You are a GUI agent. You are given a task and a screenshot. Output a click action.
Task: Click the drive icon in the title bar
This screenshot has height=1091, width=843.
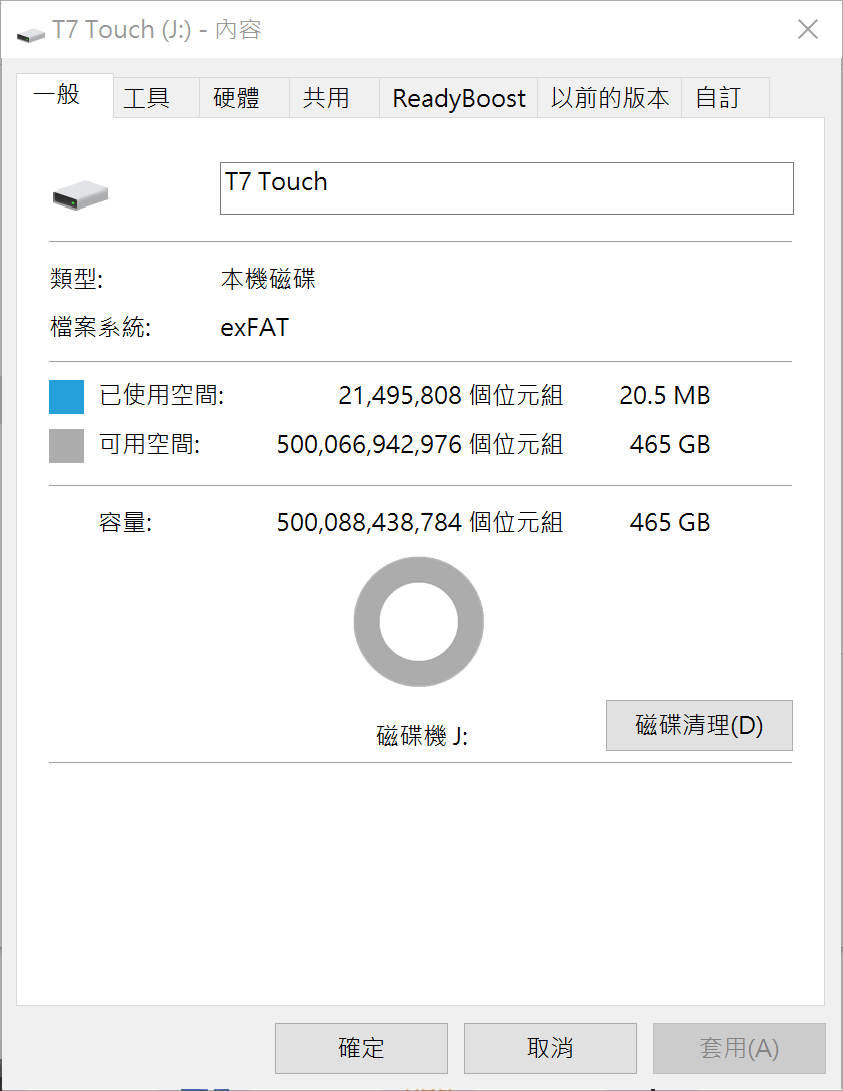31,31
